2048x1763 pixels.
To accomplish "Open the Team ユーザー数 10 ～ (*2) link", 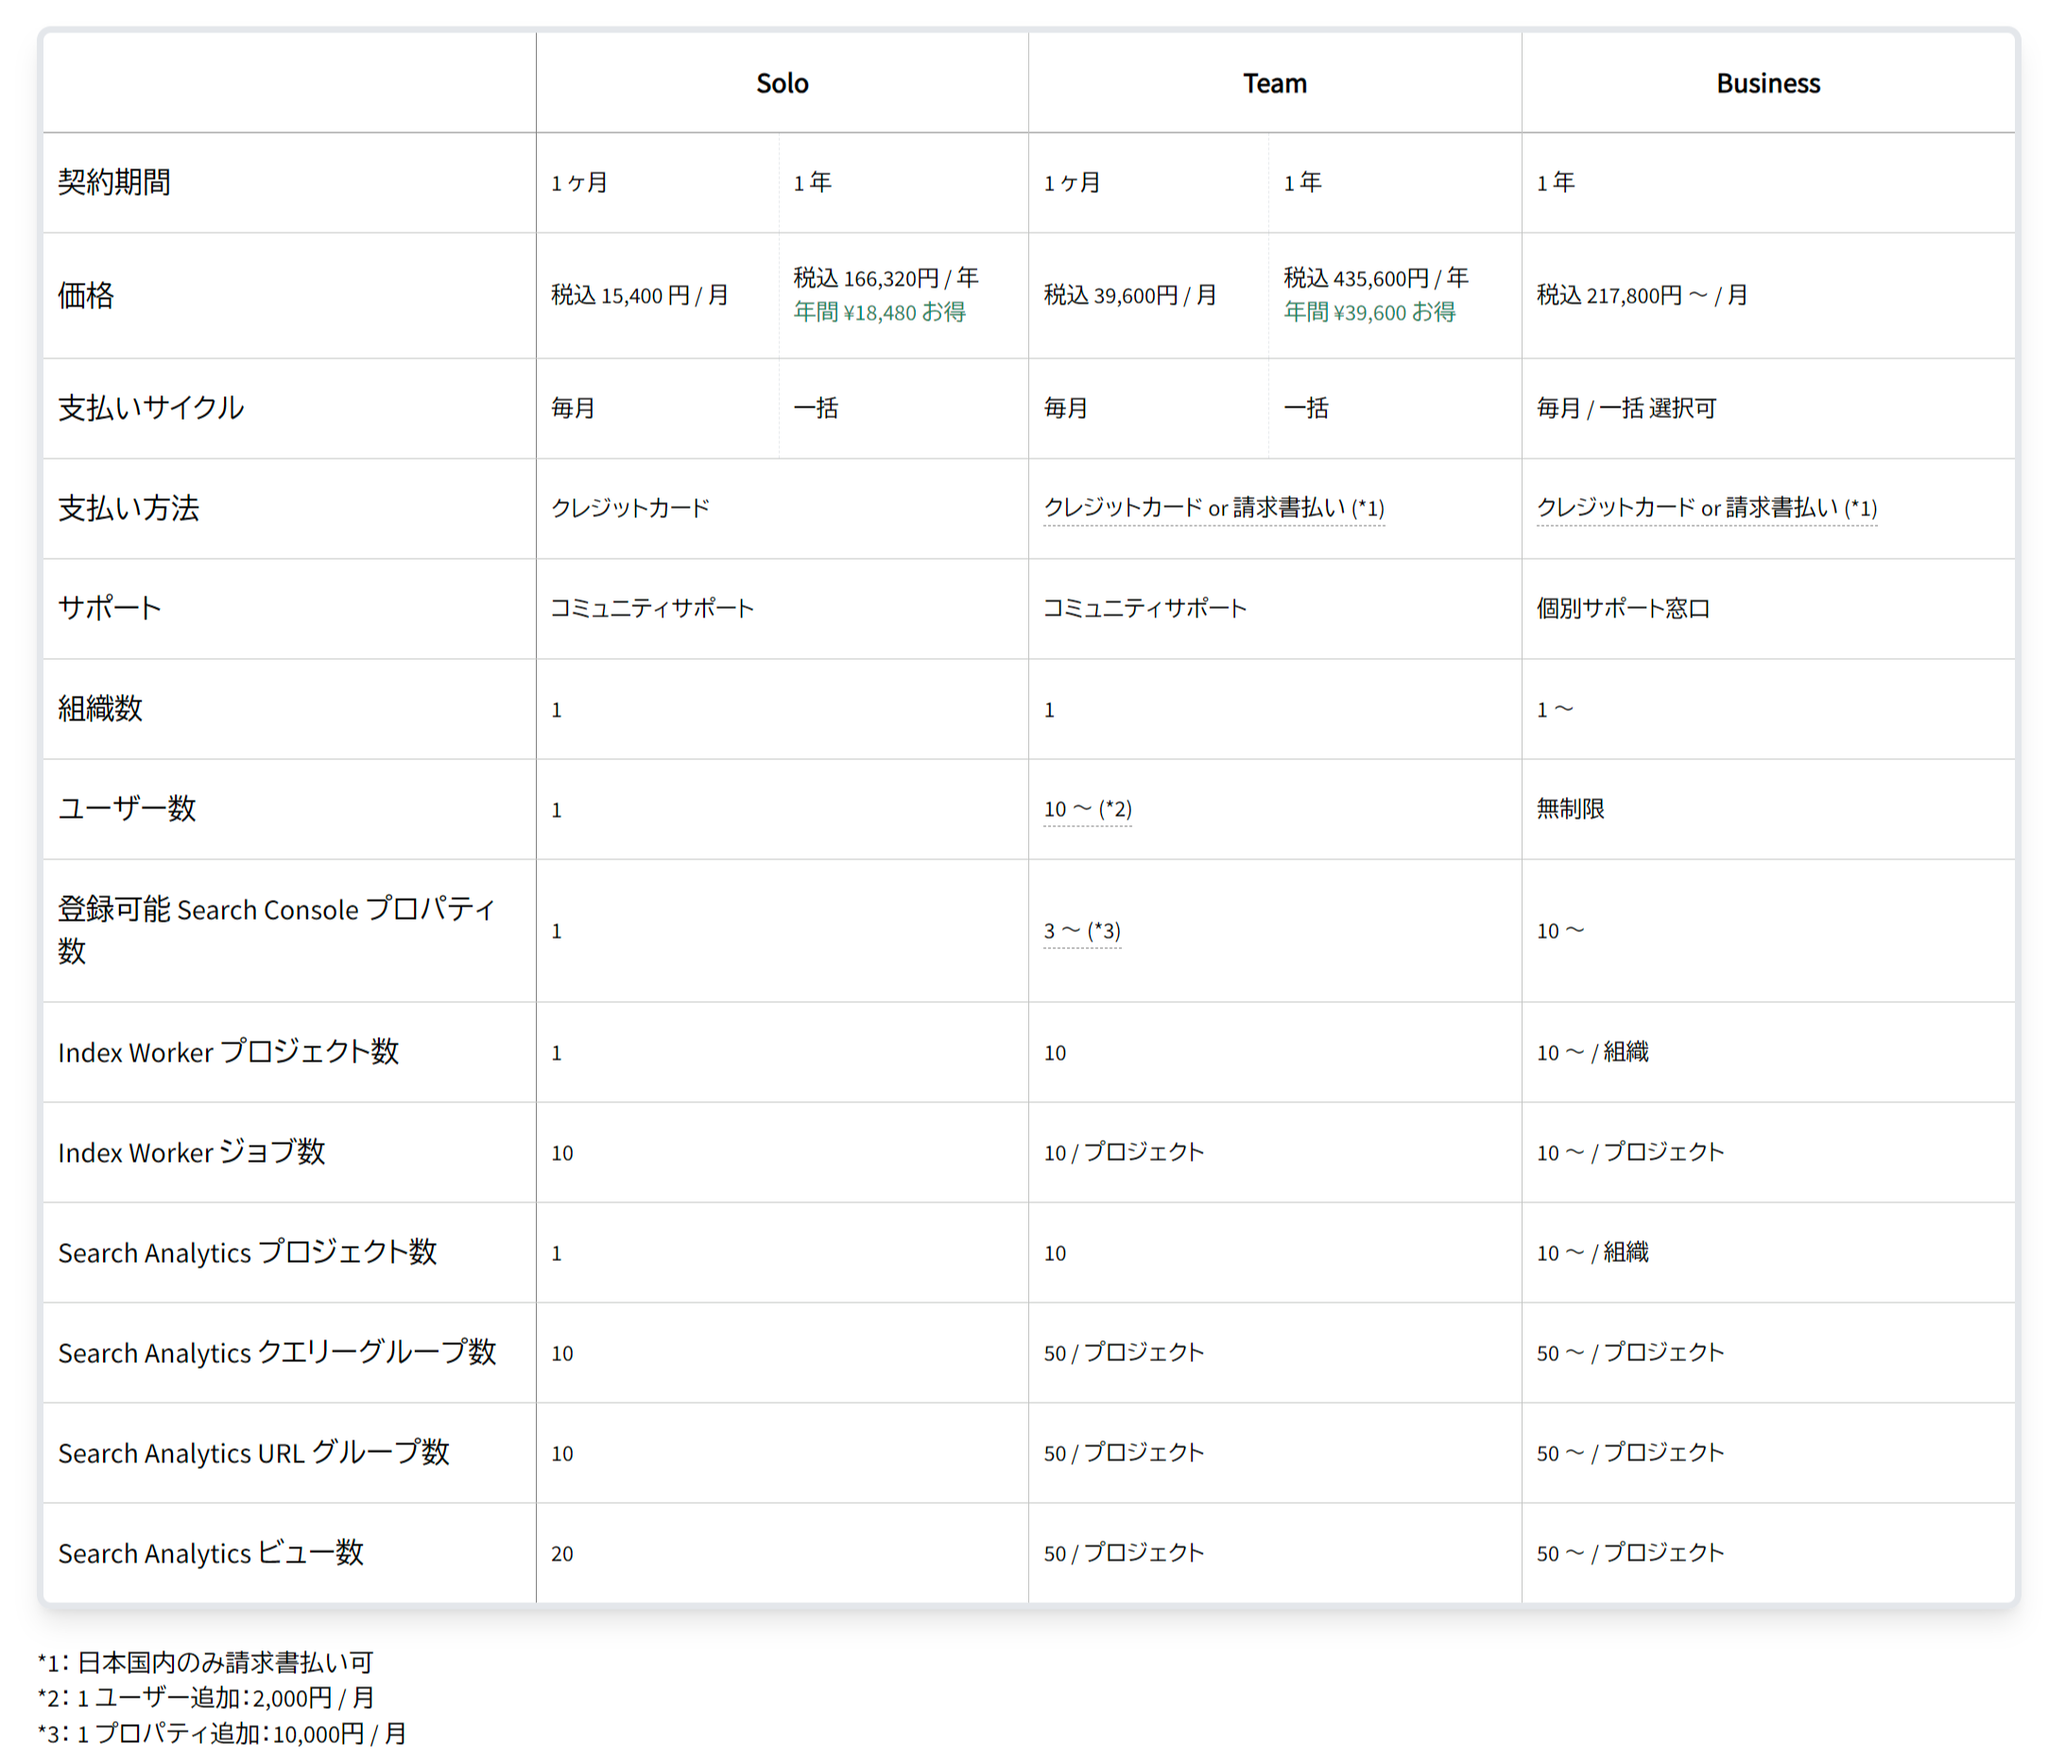I will [1087, 808].
